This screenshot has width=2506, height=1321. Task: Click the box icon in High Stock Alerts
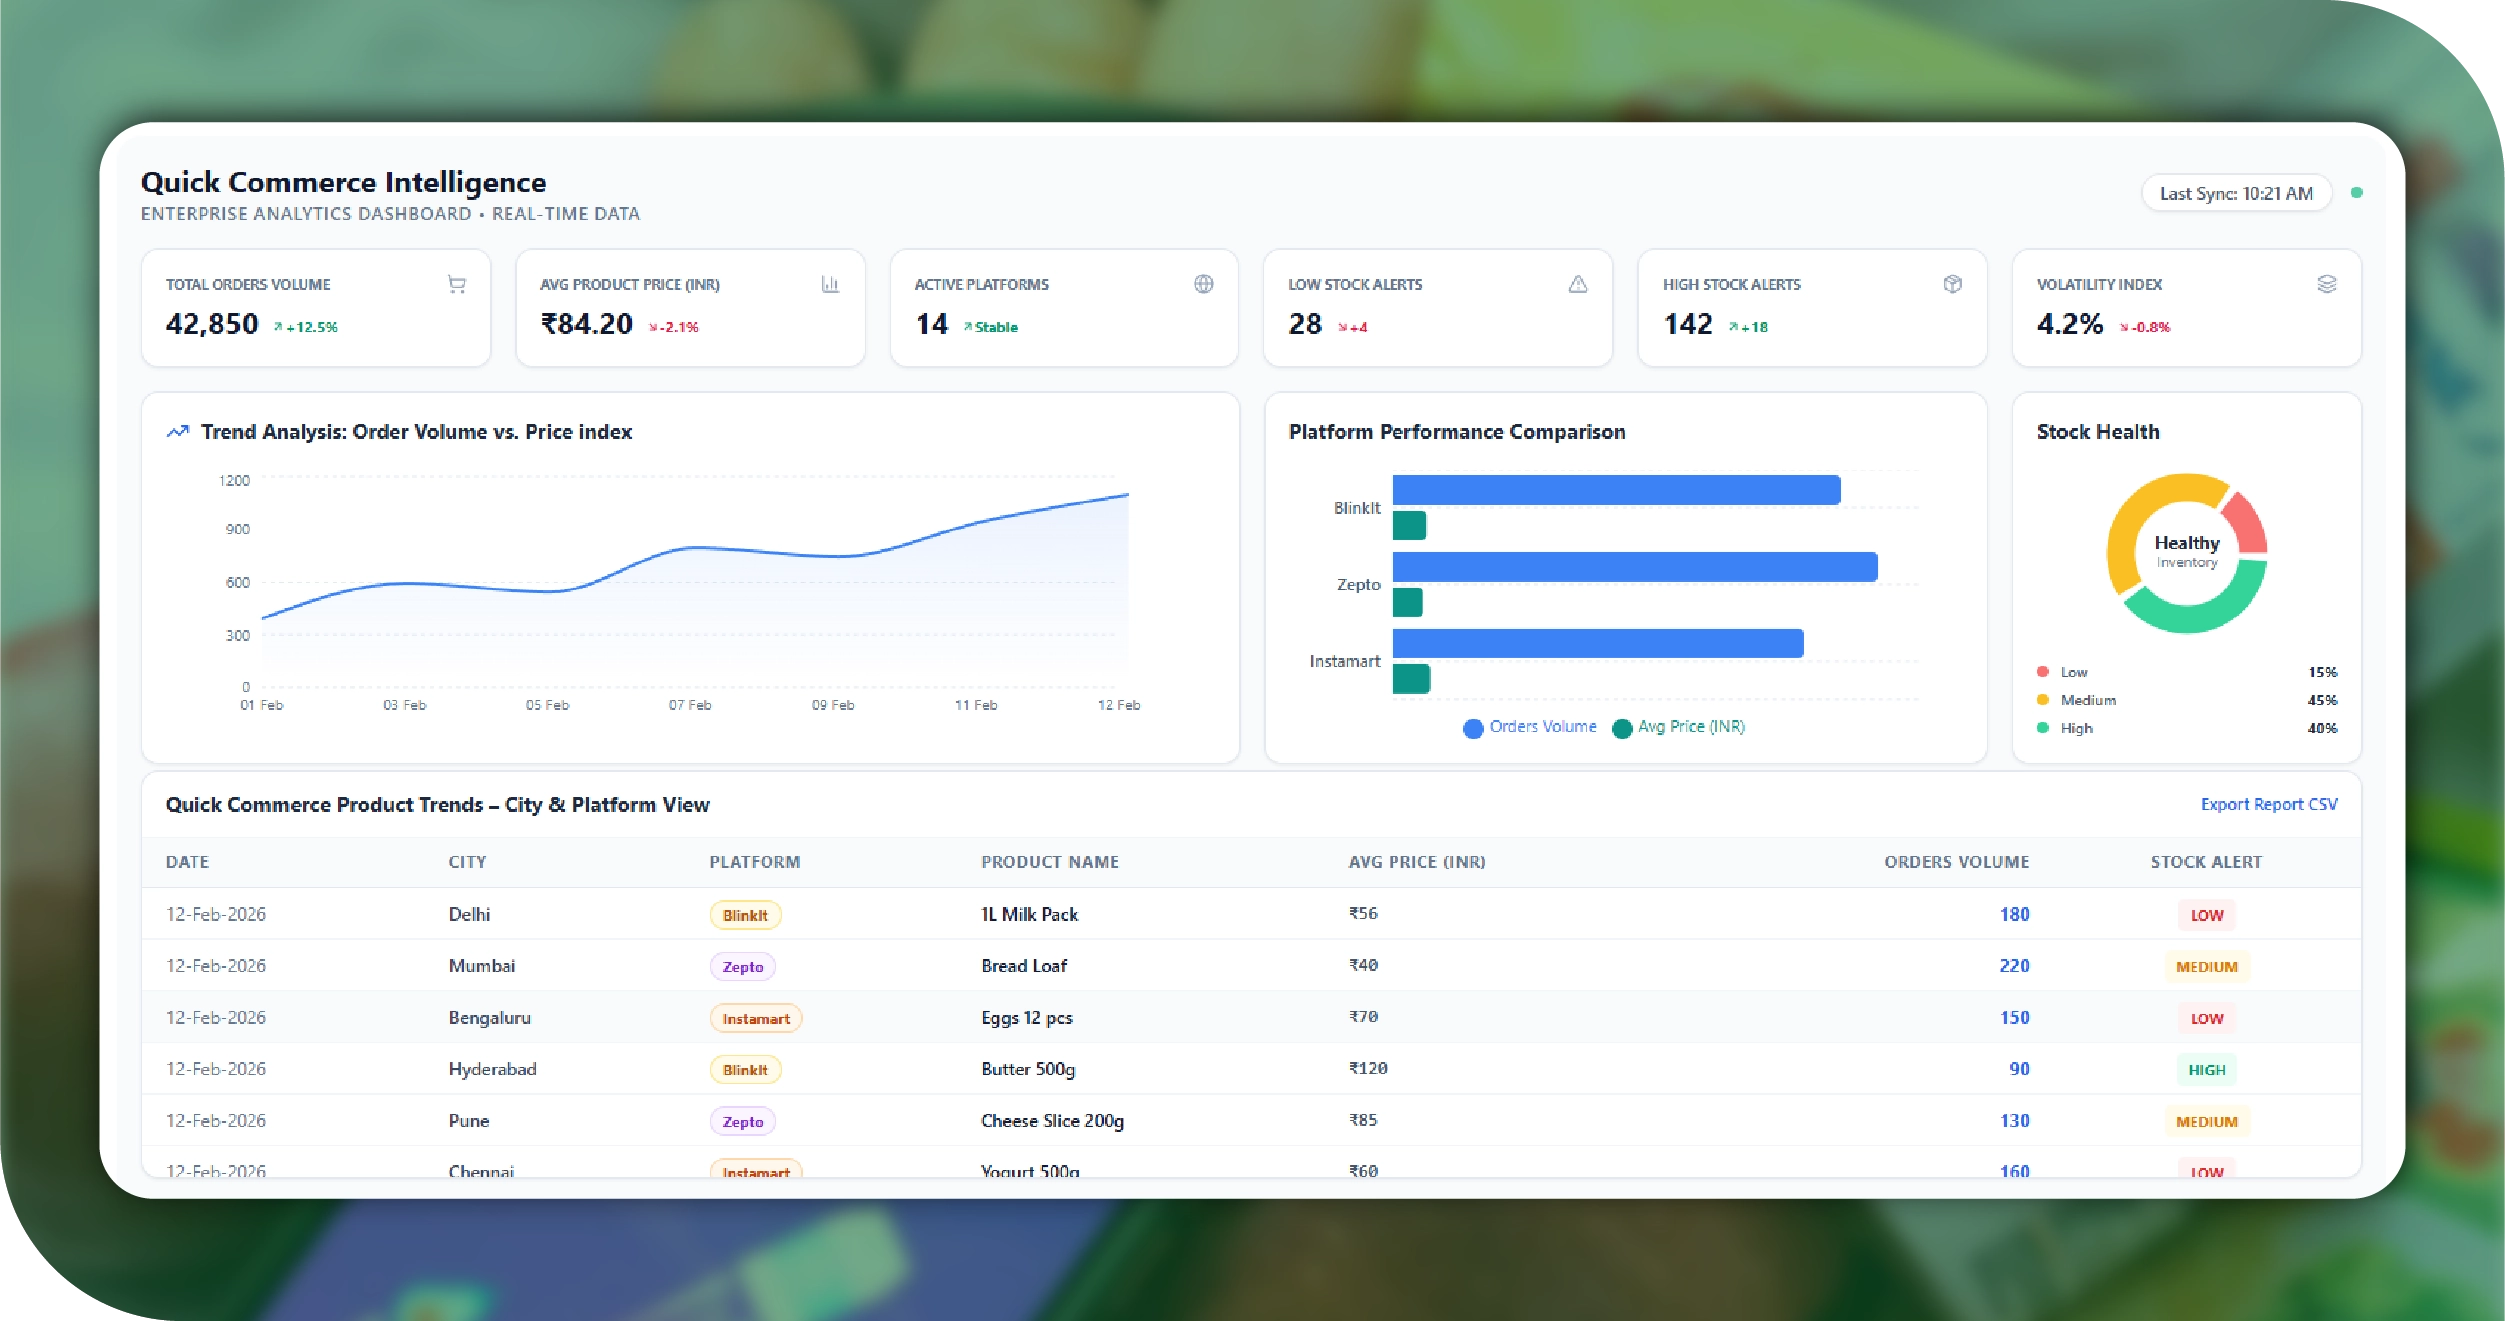(x=1952, y=285)
